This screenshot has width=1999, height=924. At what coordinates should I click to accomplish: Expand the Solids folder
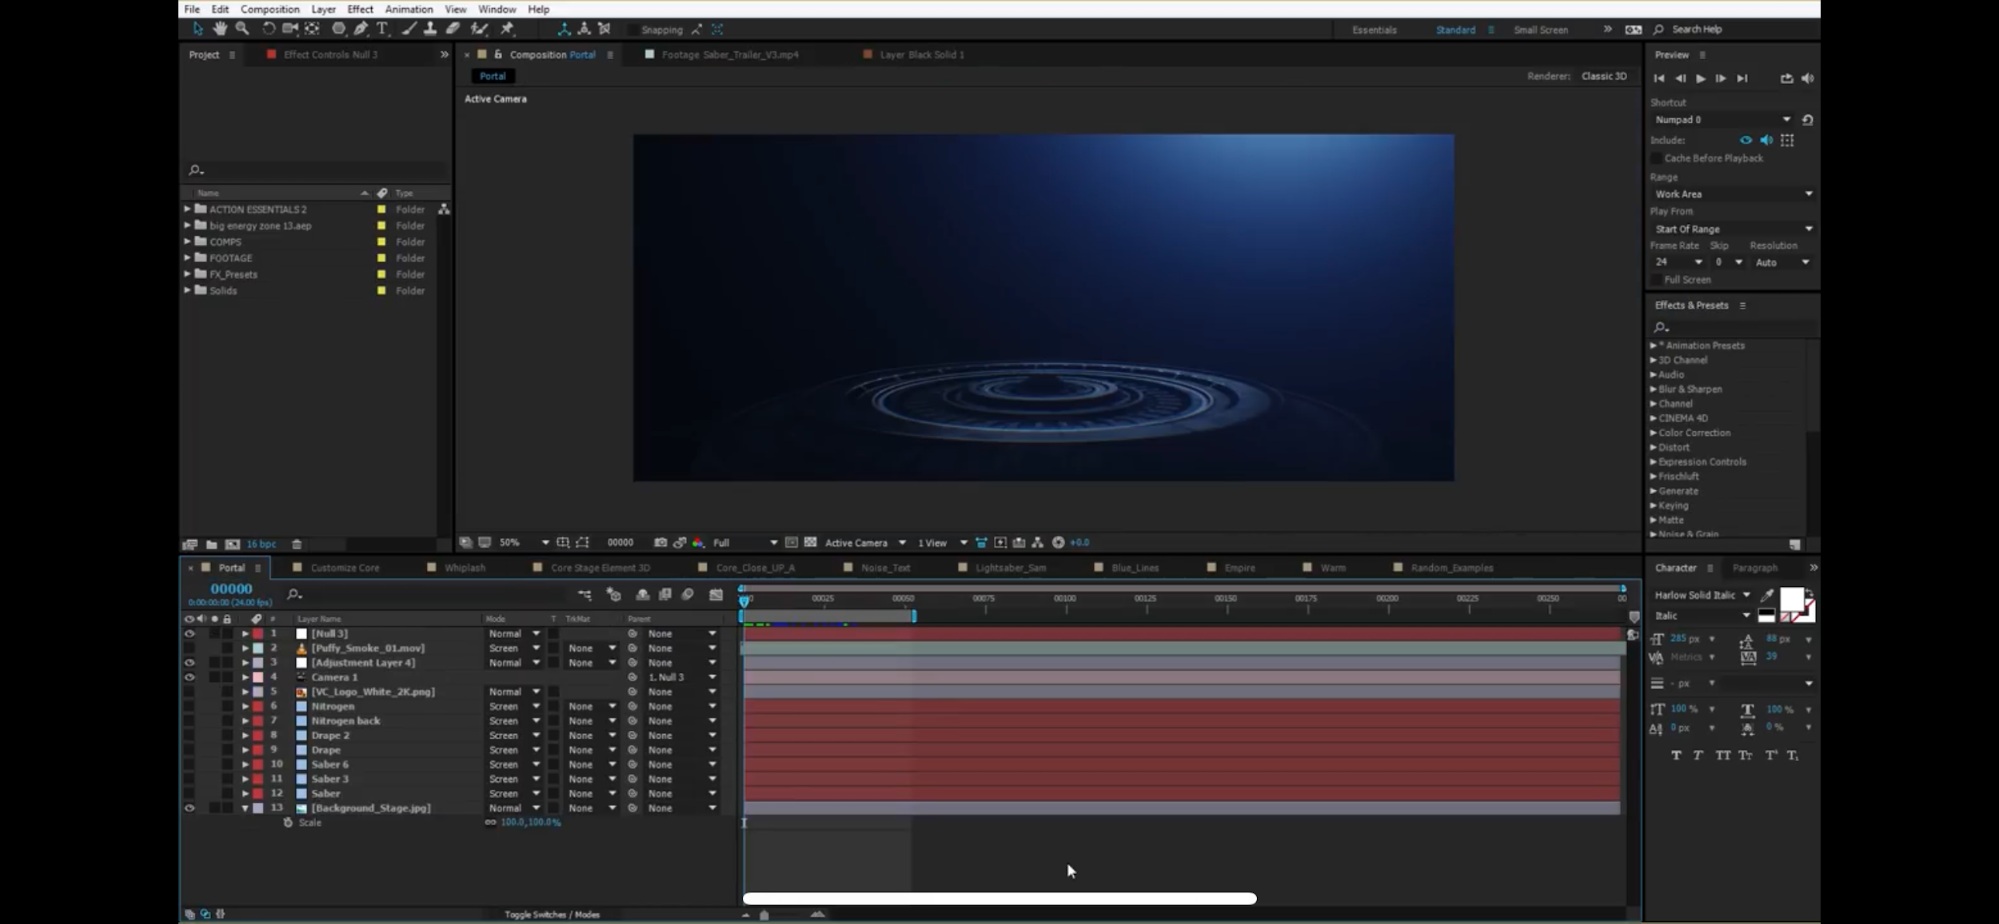pos(187,290)
